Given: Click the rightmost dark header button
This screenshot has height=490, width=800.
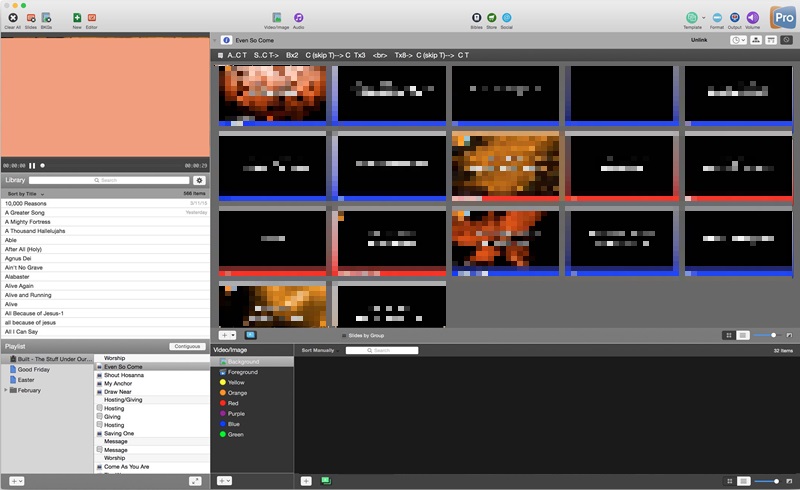Looking at the screenshot, I should pos(786,40).
